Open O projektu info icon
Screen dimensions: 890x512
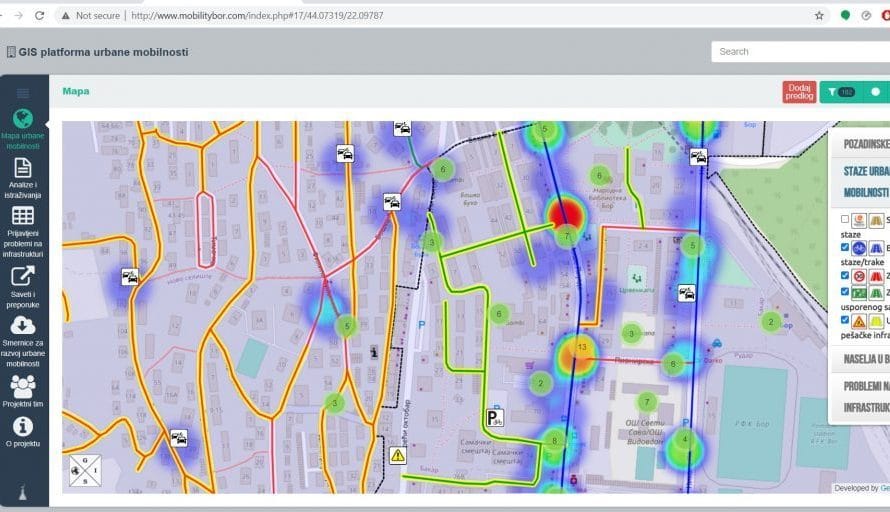23,426
